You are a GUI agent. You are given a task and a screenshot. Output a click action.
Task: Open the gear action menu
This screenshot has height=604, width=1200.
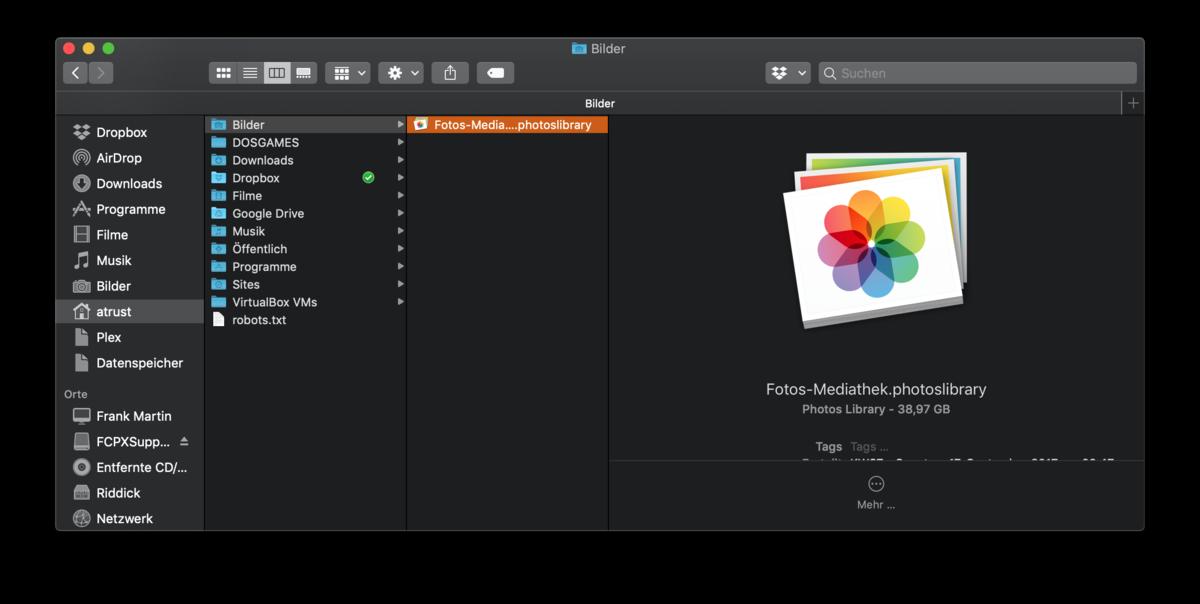[x=401, y=73]
